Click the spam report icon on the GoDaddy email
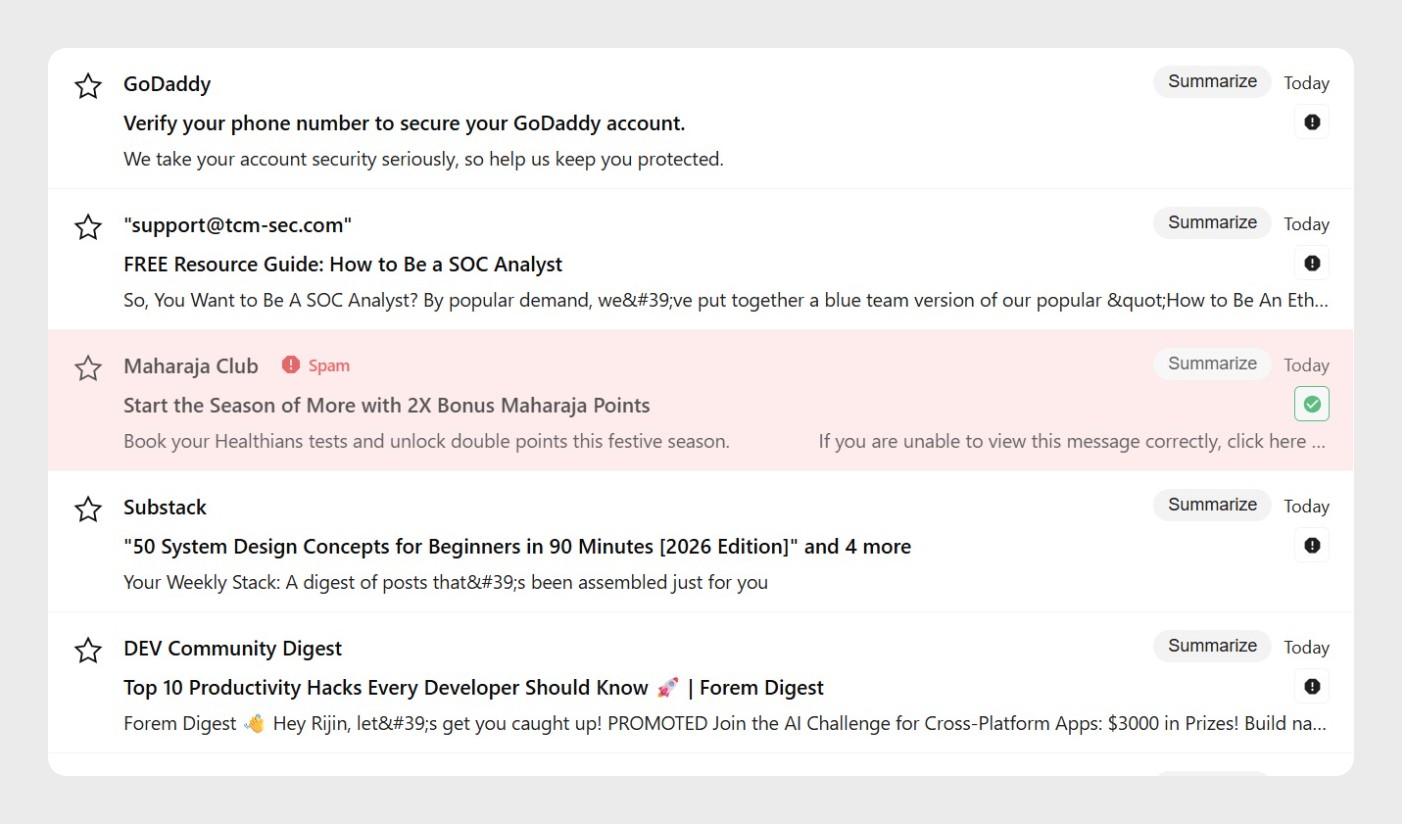The width and height of the screenshot is (1402, 825). pos(1311,121)
